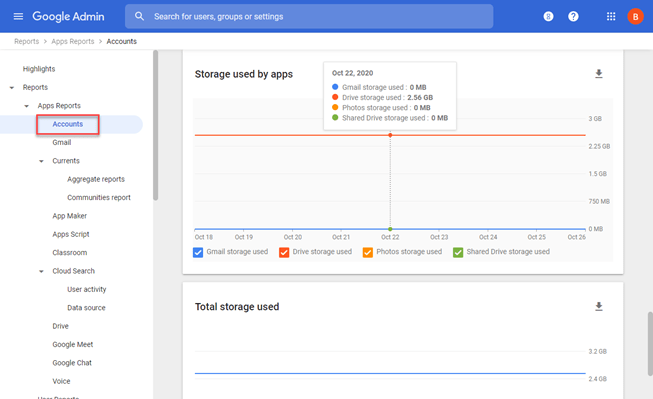The height and width of the screenshot is (399, 653).
Task: Open the Google apps grid
Action: [611, 16]
